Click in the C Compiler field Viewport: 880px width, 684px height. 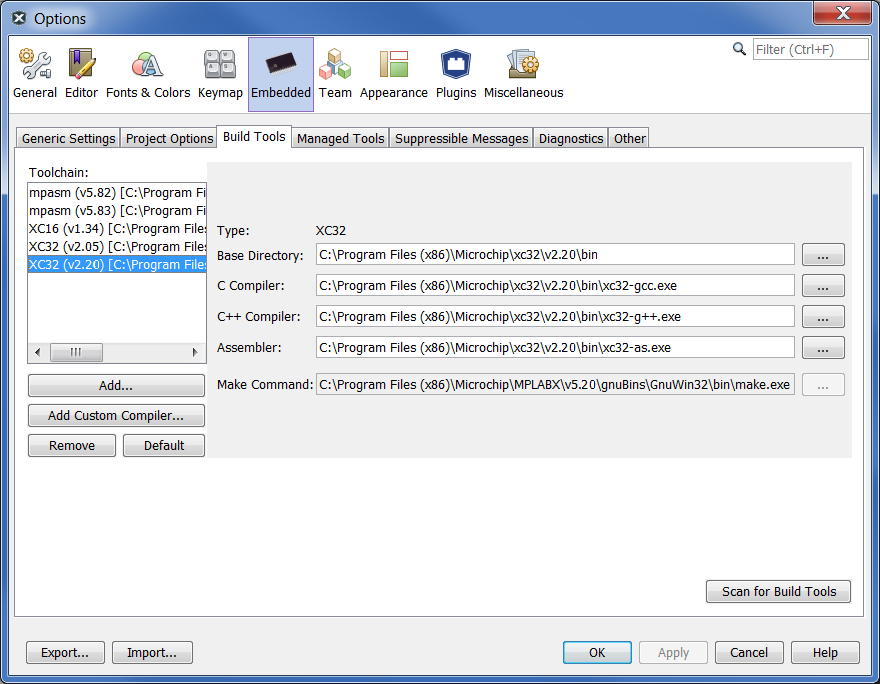click(x=555, y=285)
